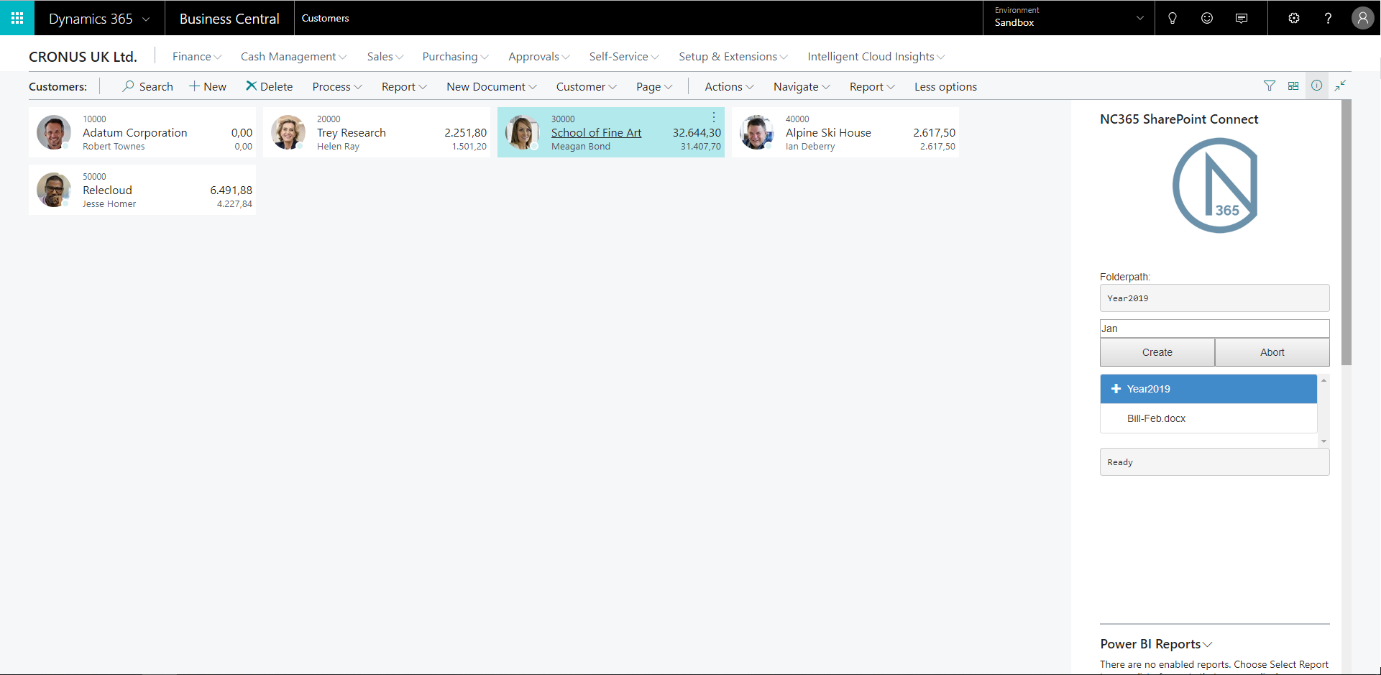
Task: Open the help question mark icon
Action: [x=1328, y=18]
